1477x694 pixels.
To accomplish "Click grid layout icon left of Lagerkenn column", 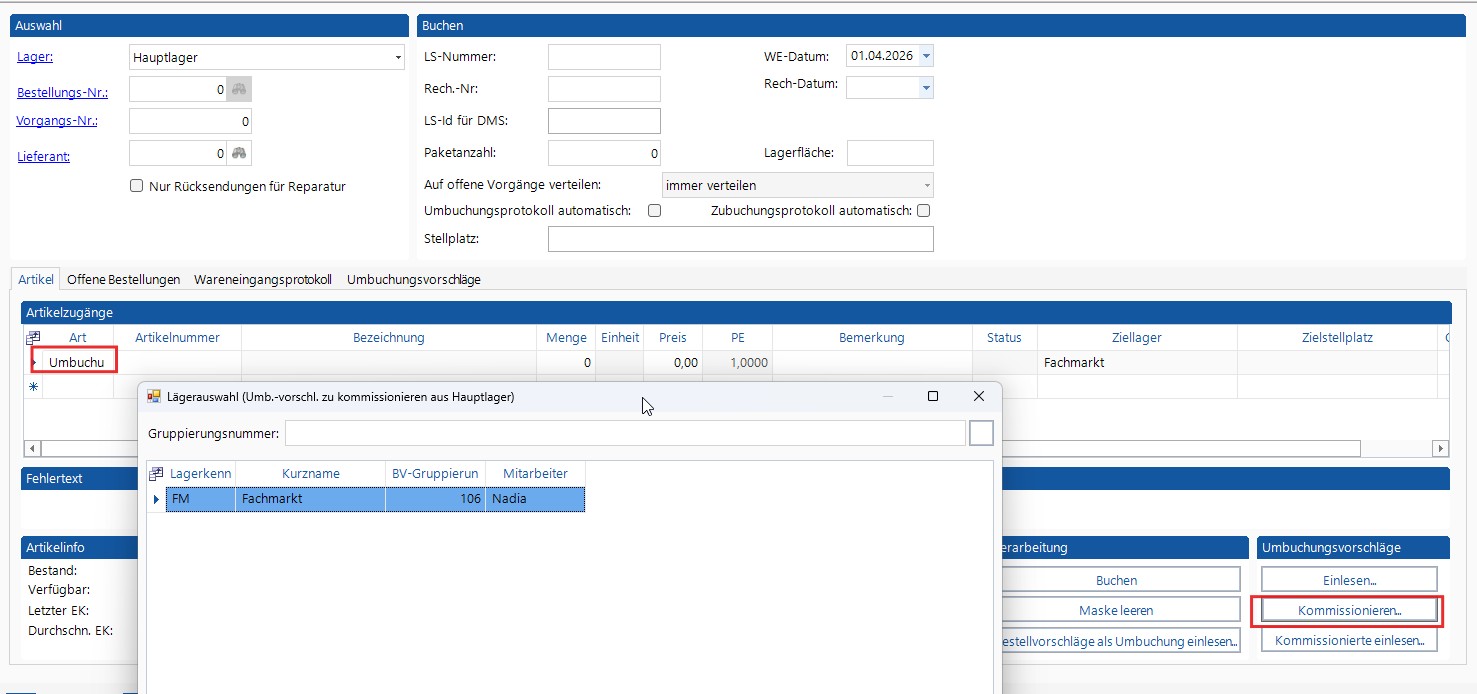I will 156,473.
